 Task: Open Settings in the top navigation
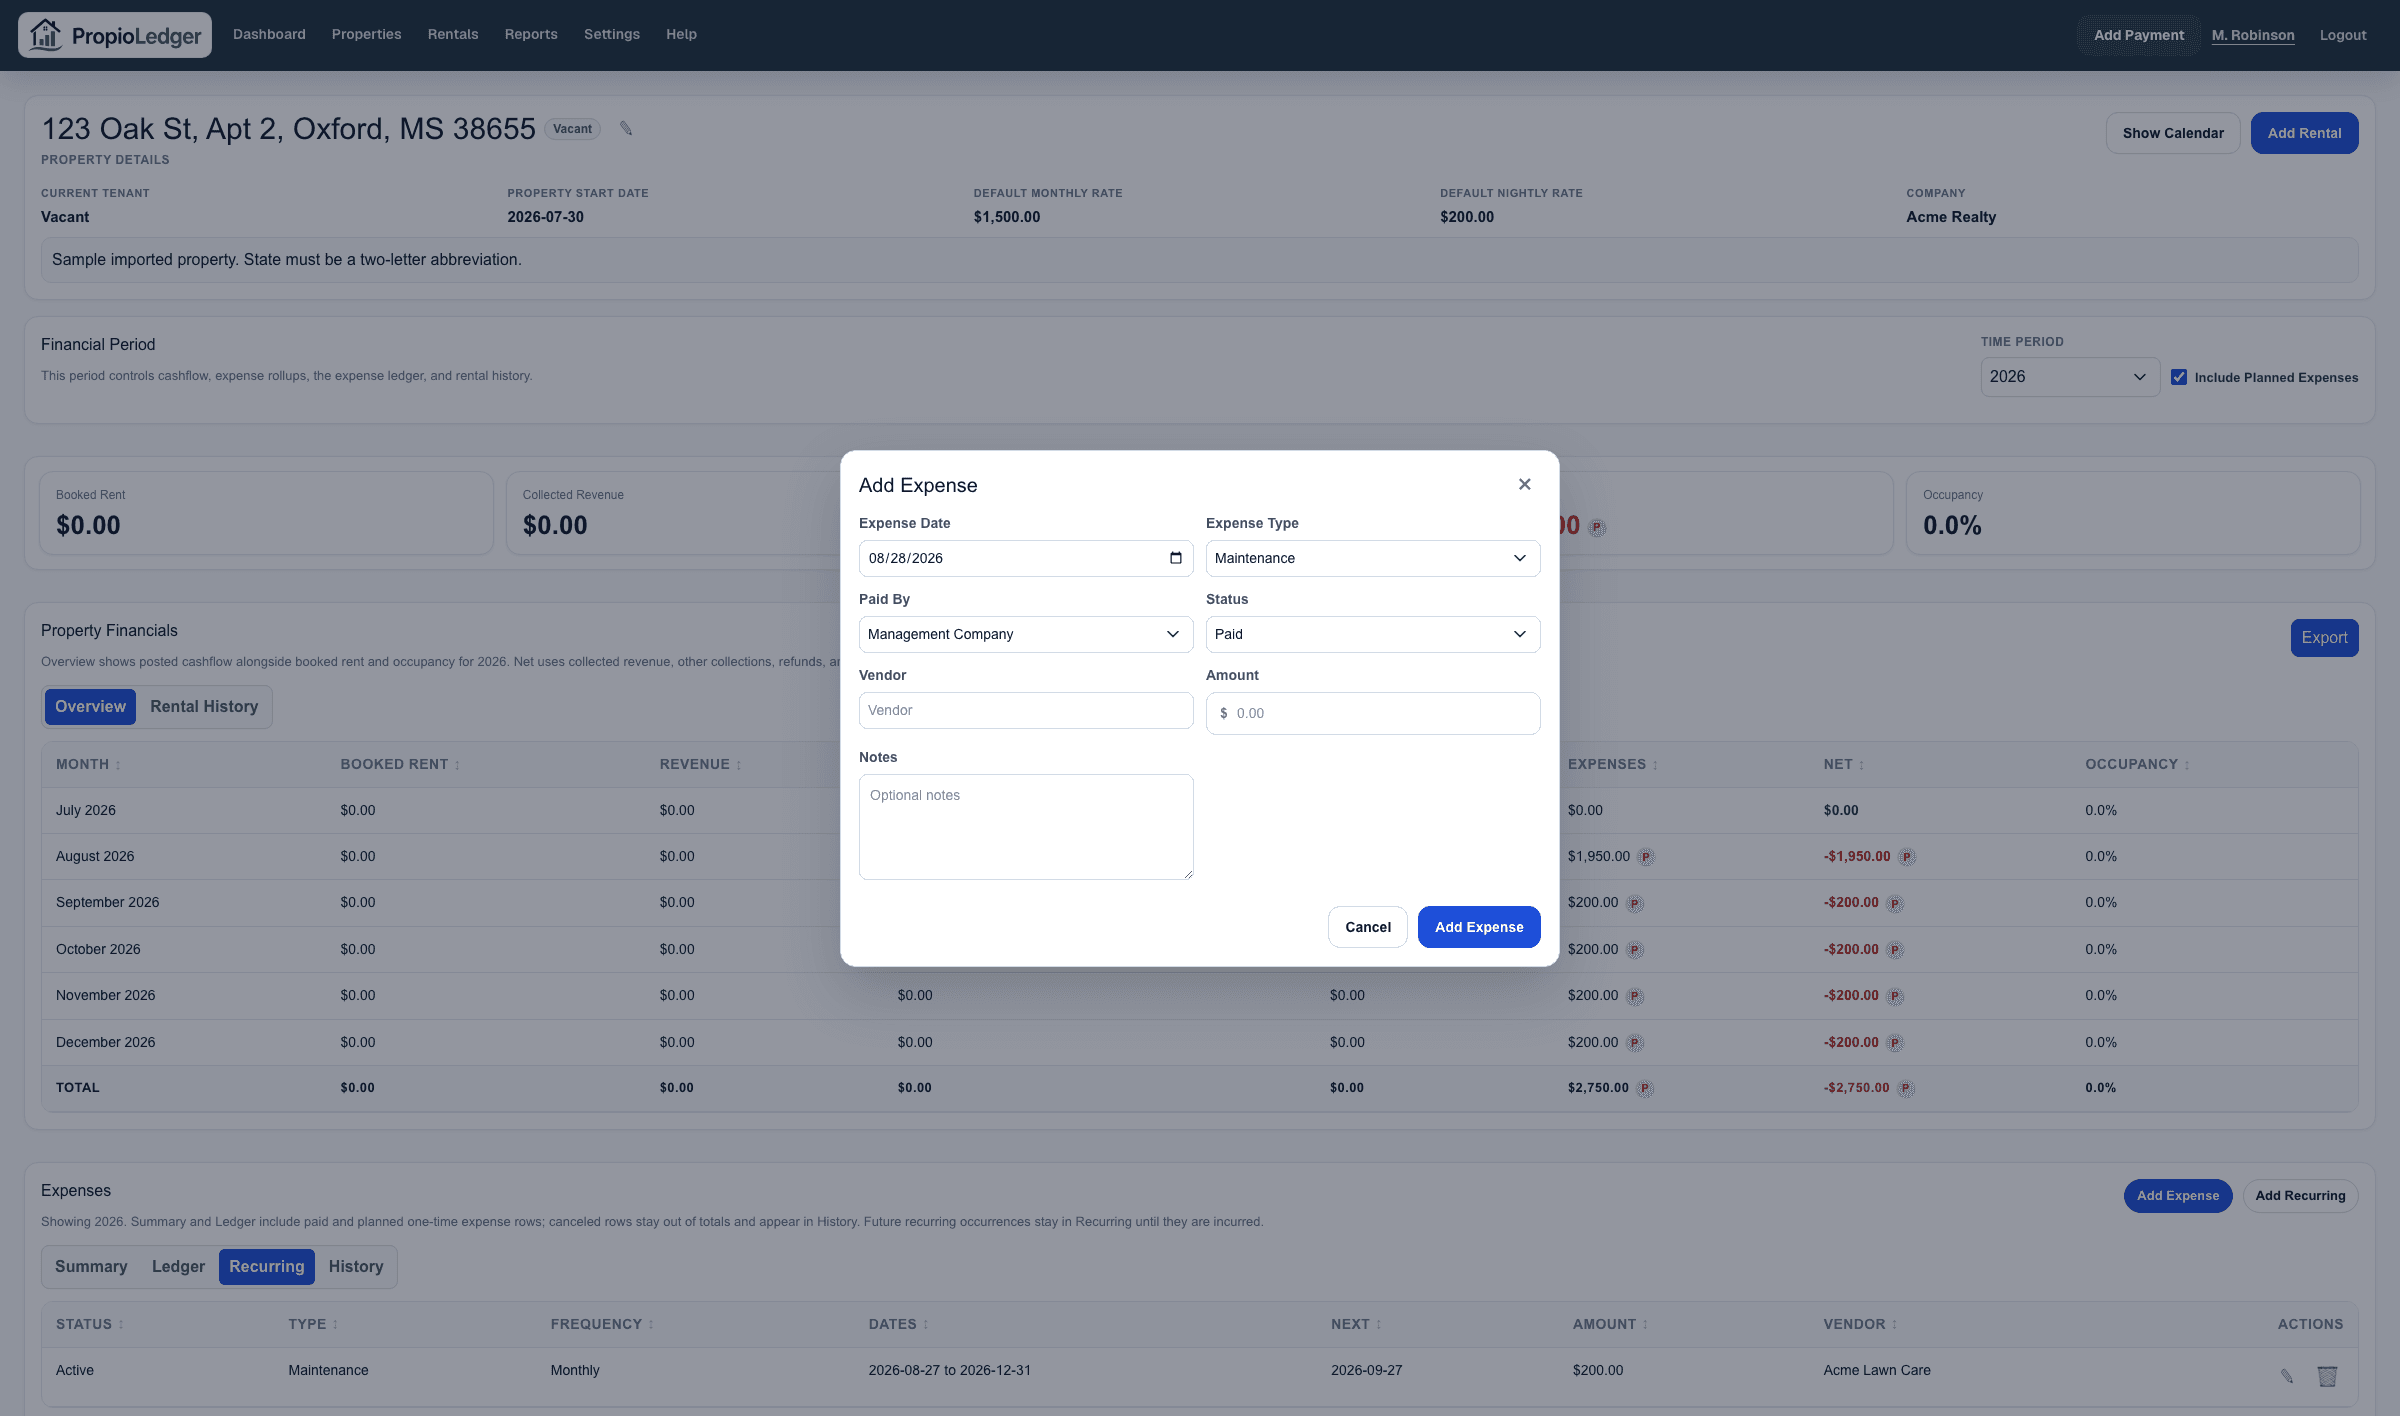[x=612, y=34]
